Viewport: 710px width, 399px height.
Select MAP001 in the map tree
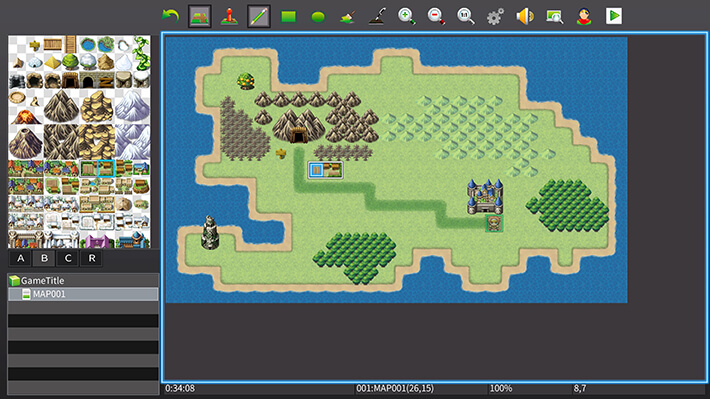coord(83,294)
